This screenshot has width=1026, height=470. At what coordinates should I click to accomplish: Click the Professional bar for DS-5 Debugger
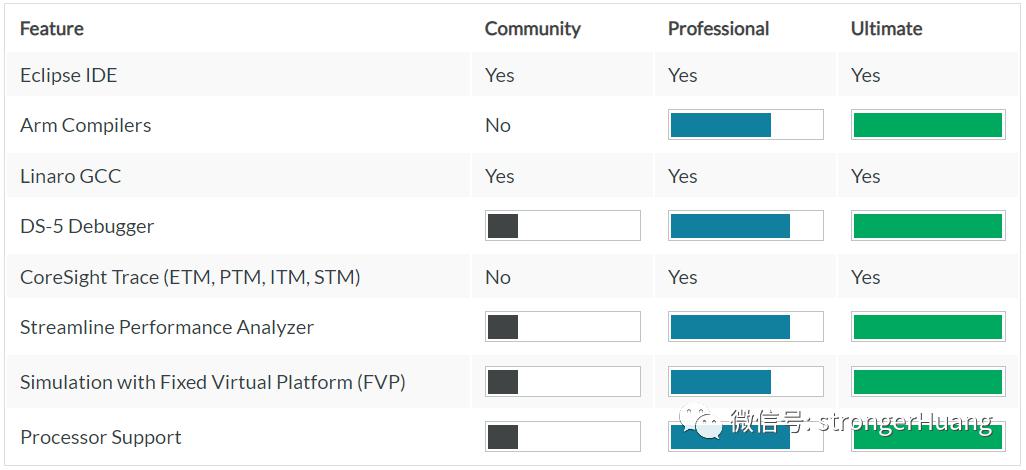coord(745,226)
